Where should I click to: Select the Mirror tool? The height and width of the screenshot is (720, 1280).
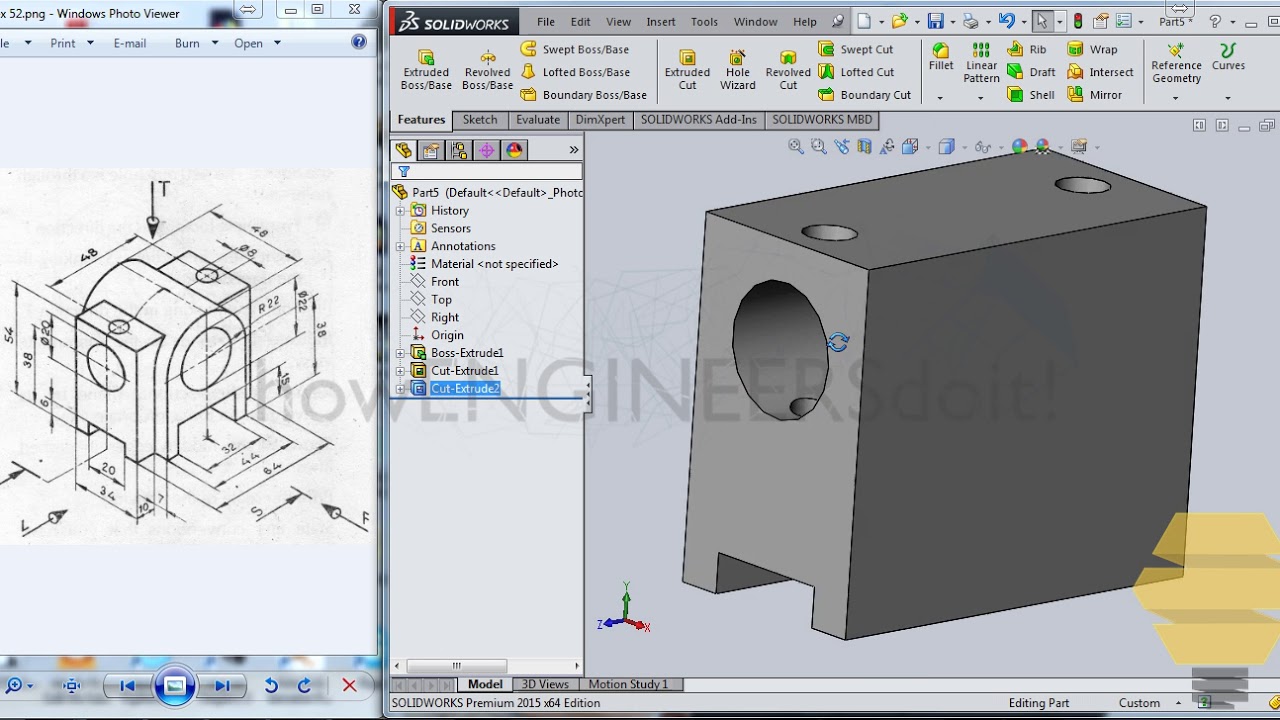(1094, 95)
